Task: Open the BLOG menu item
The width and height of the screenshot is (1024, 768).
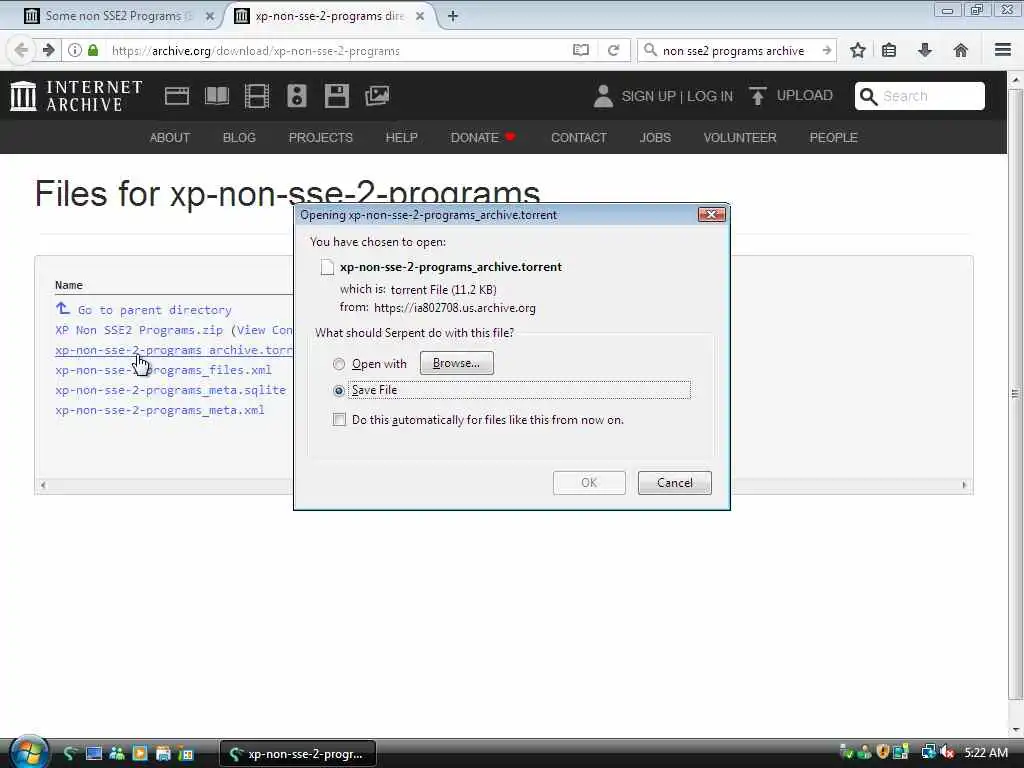Action: (239, 138)
